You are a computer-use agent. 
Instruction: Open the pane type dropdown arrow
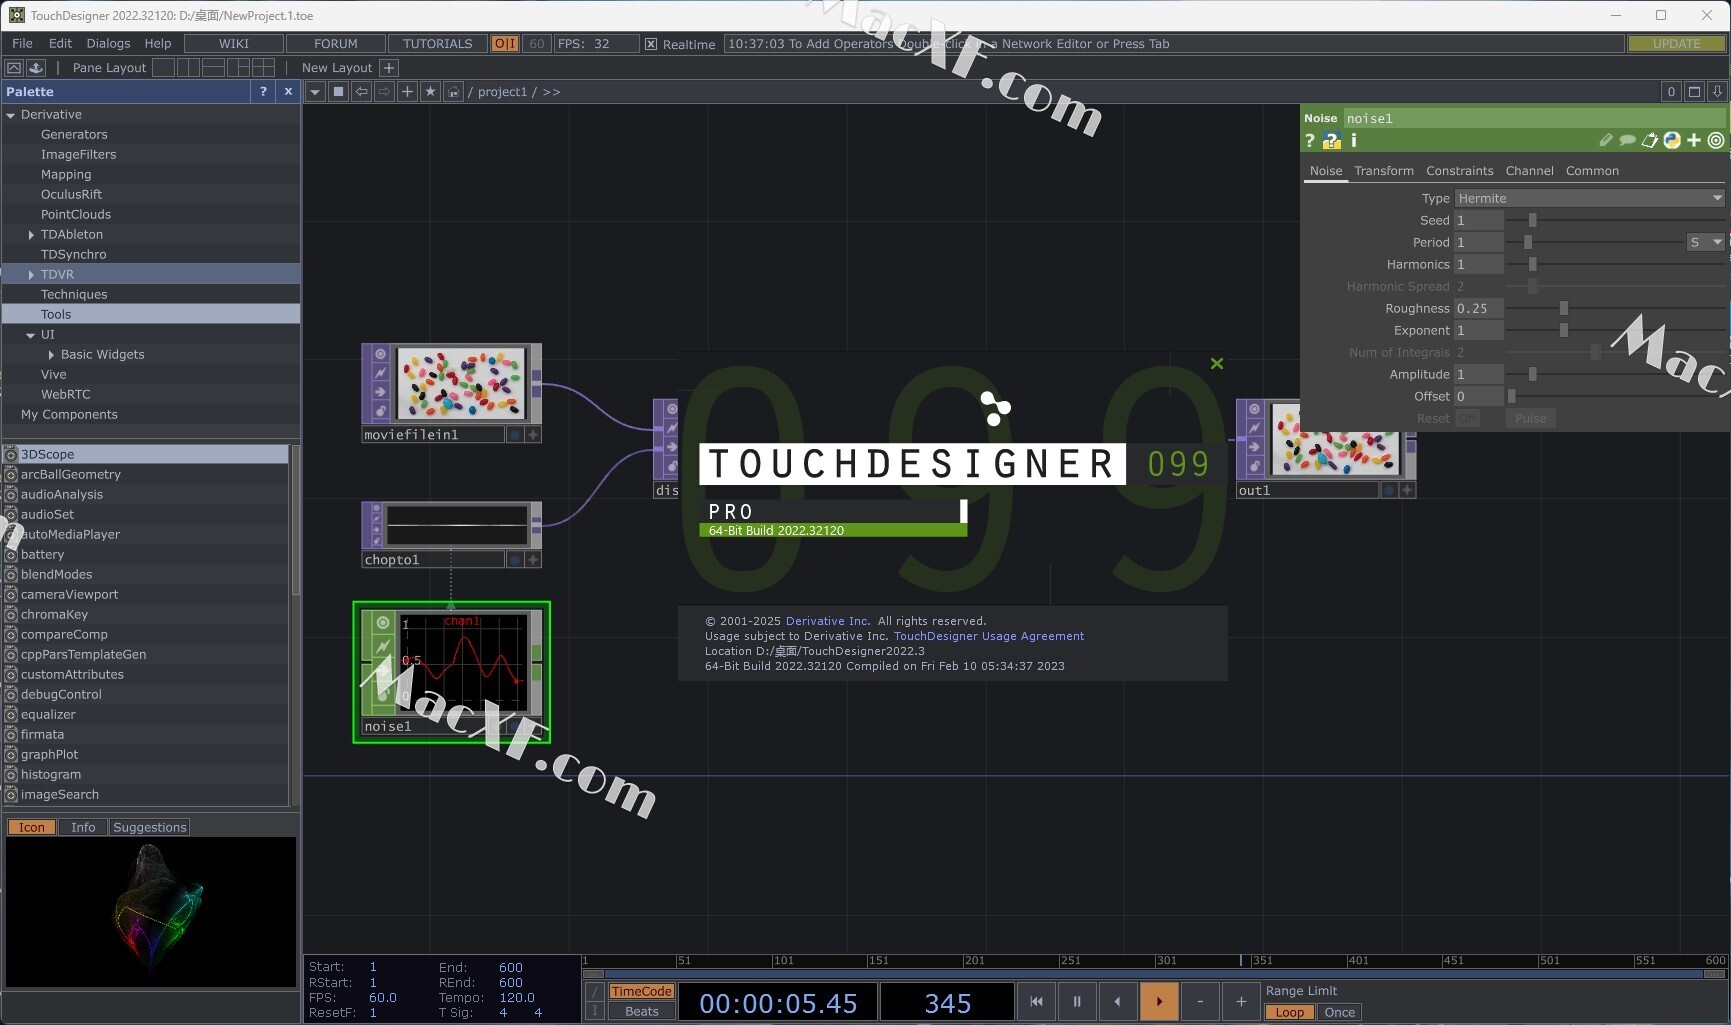pos(315,92)
